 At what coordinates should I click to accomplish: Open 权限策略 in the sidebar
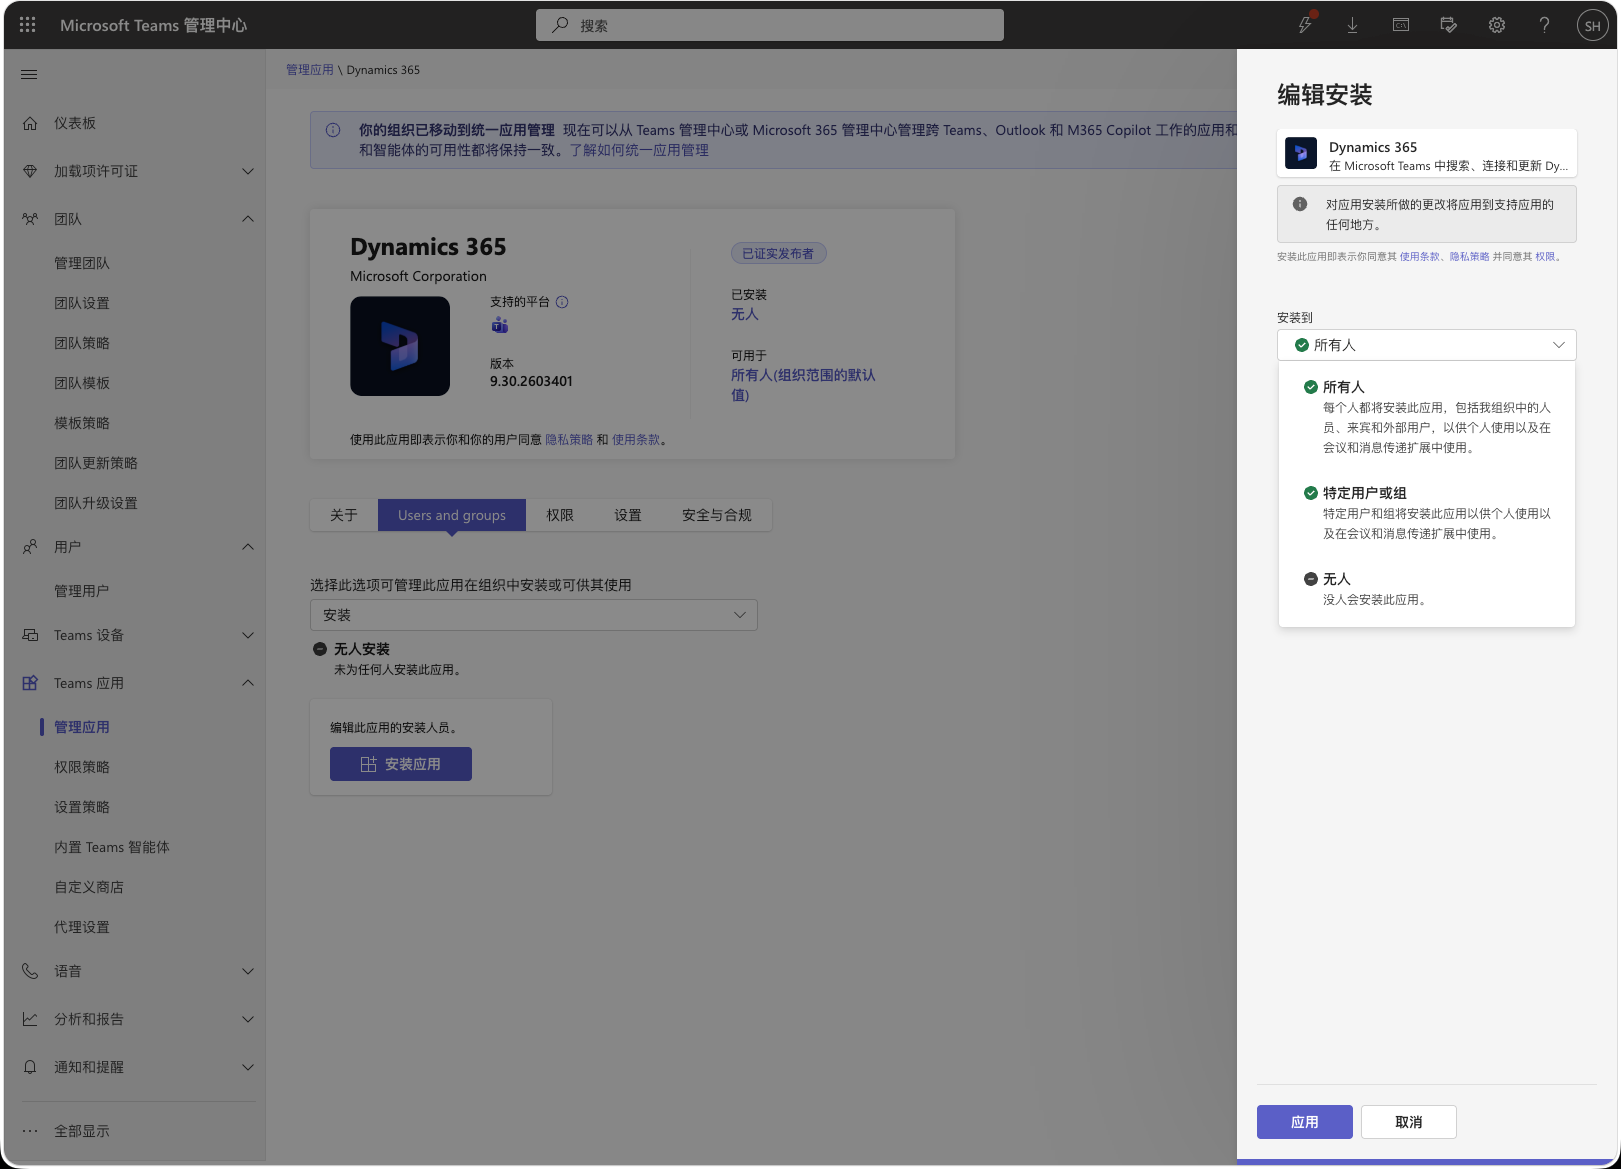[82, 767]
